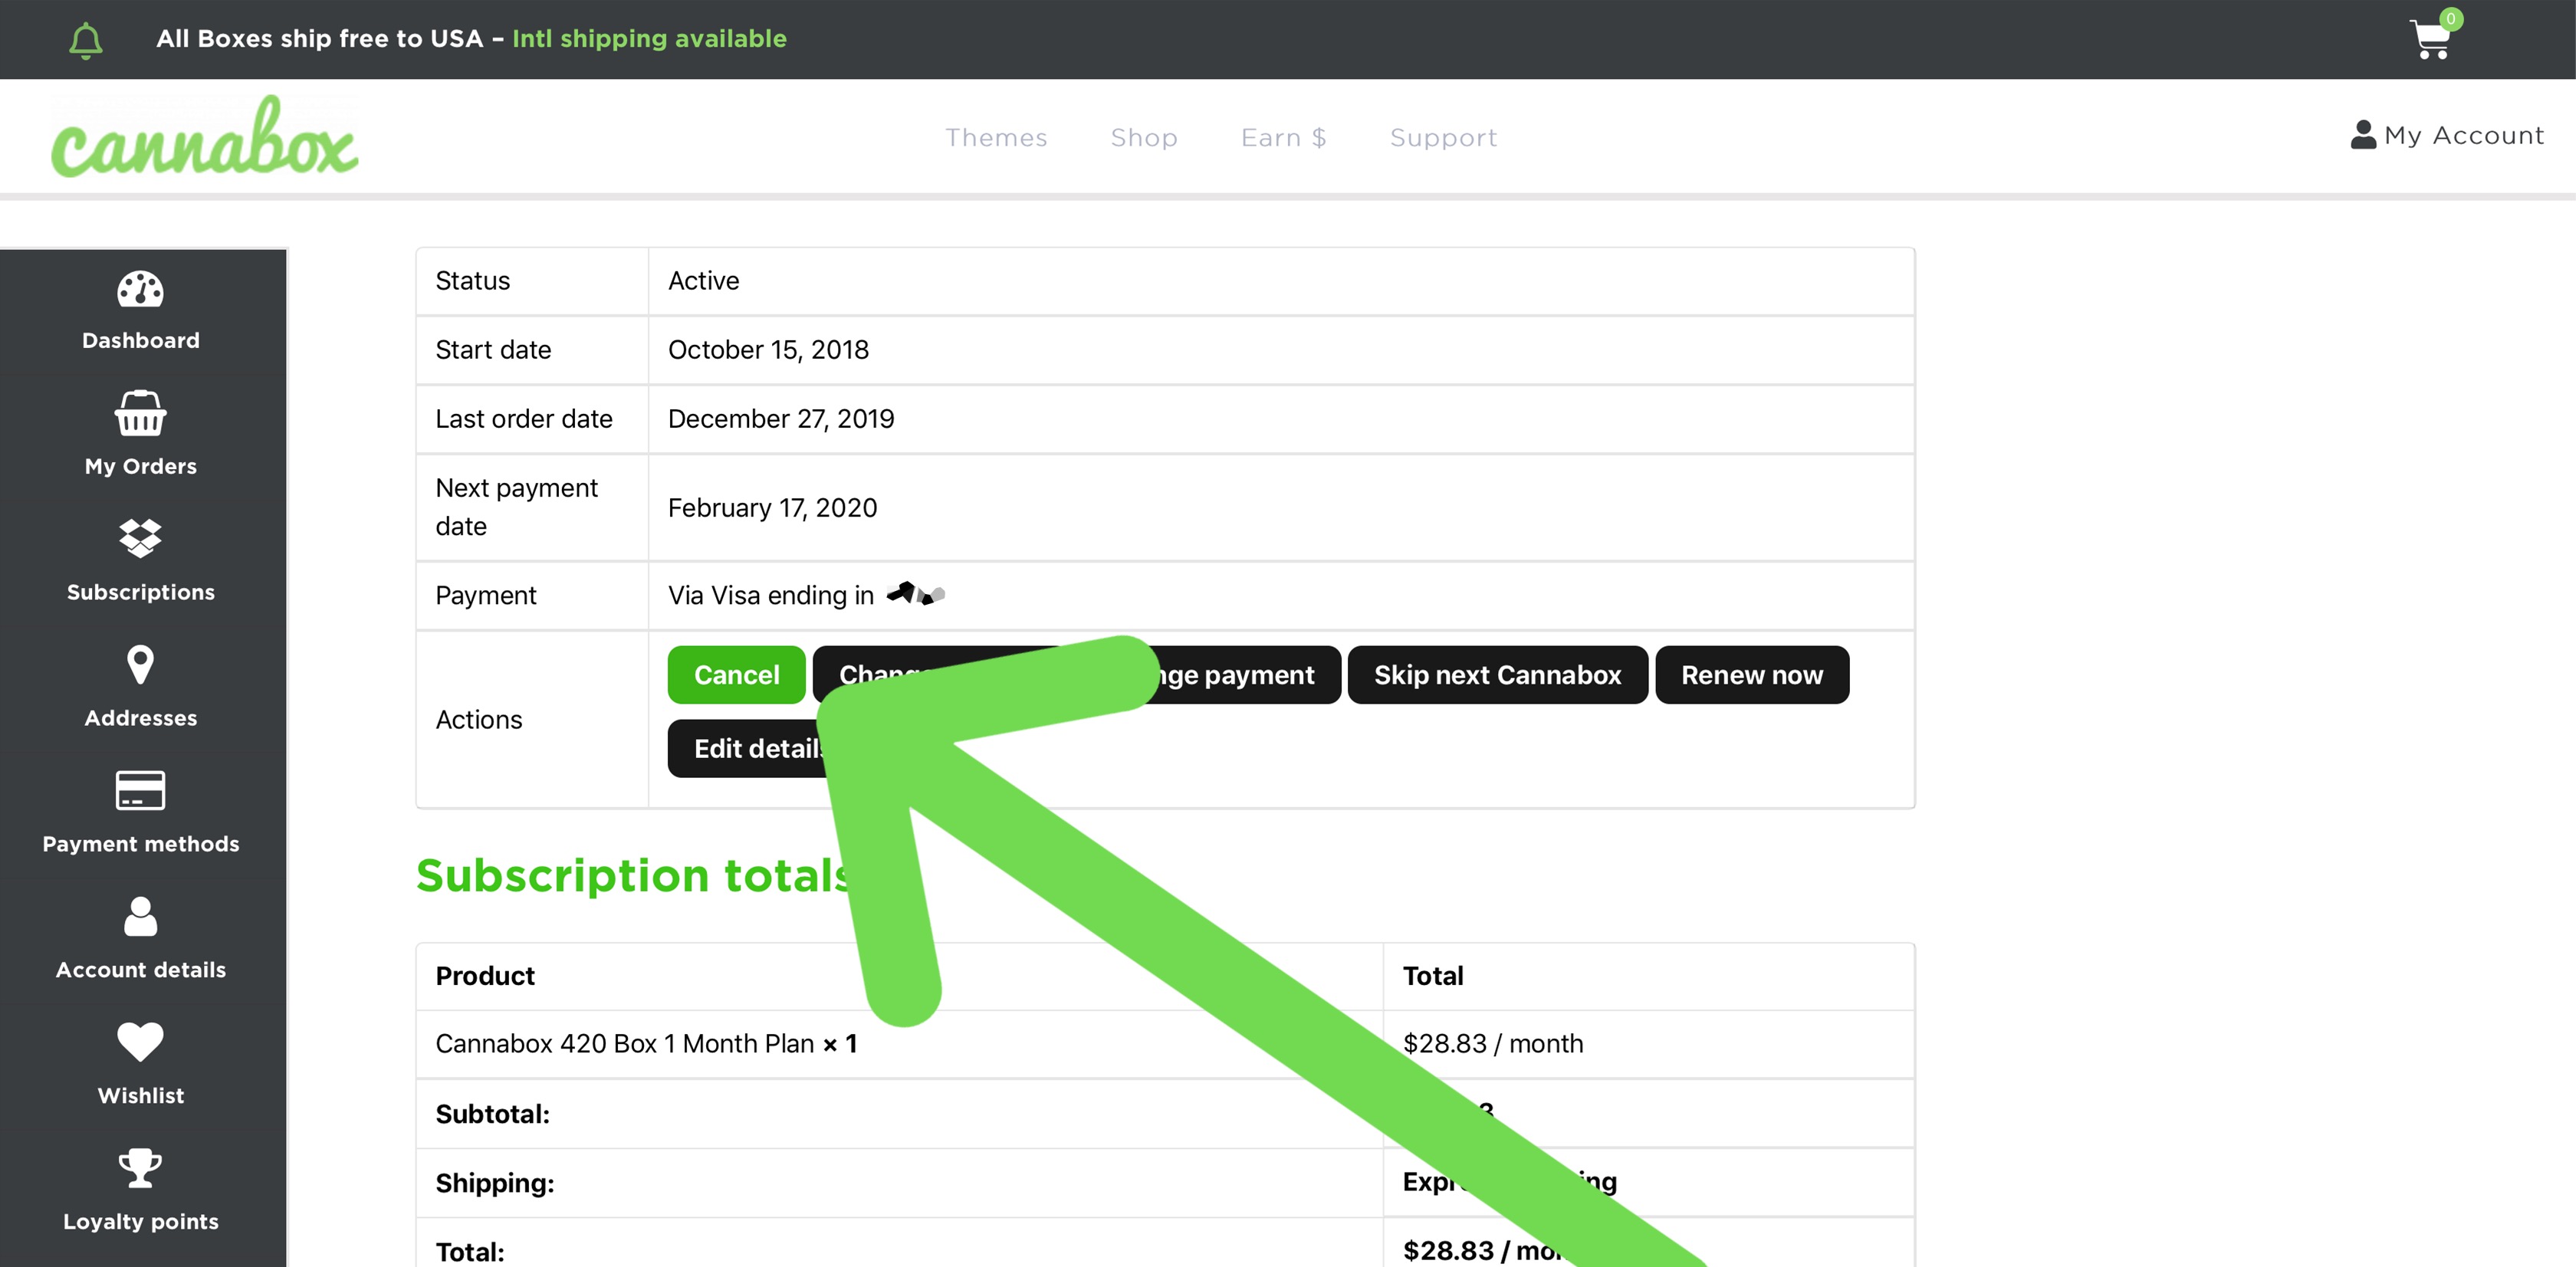The width and height of the screenshot is (2576, 1267).
Task: Click the Shipping: row label
Action: click(x=495, y=1183)
